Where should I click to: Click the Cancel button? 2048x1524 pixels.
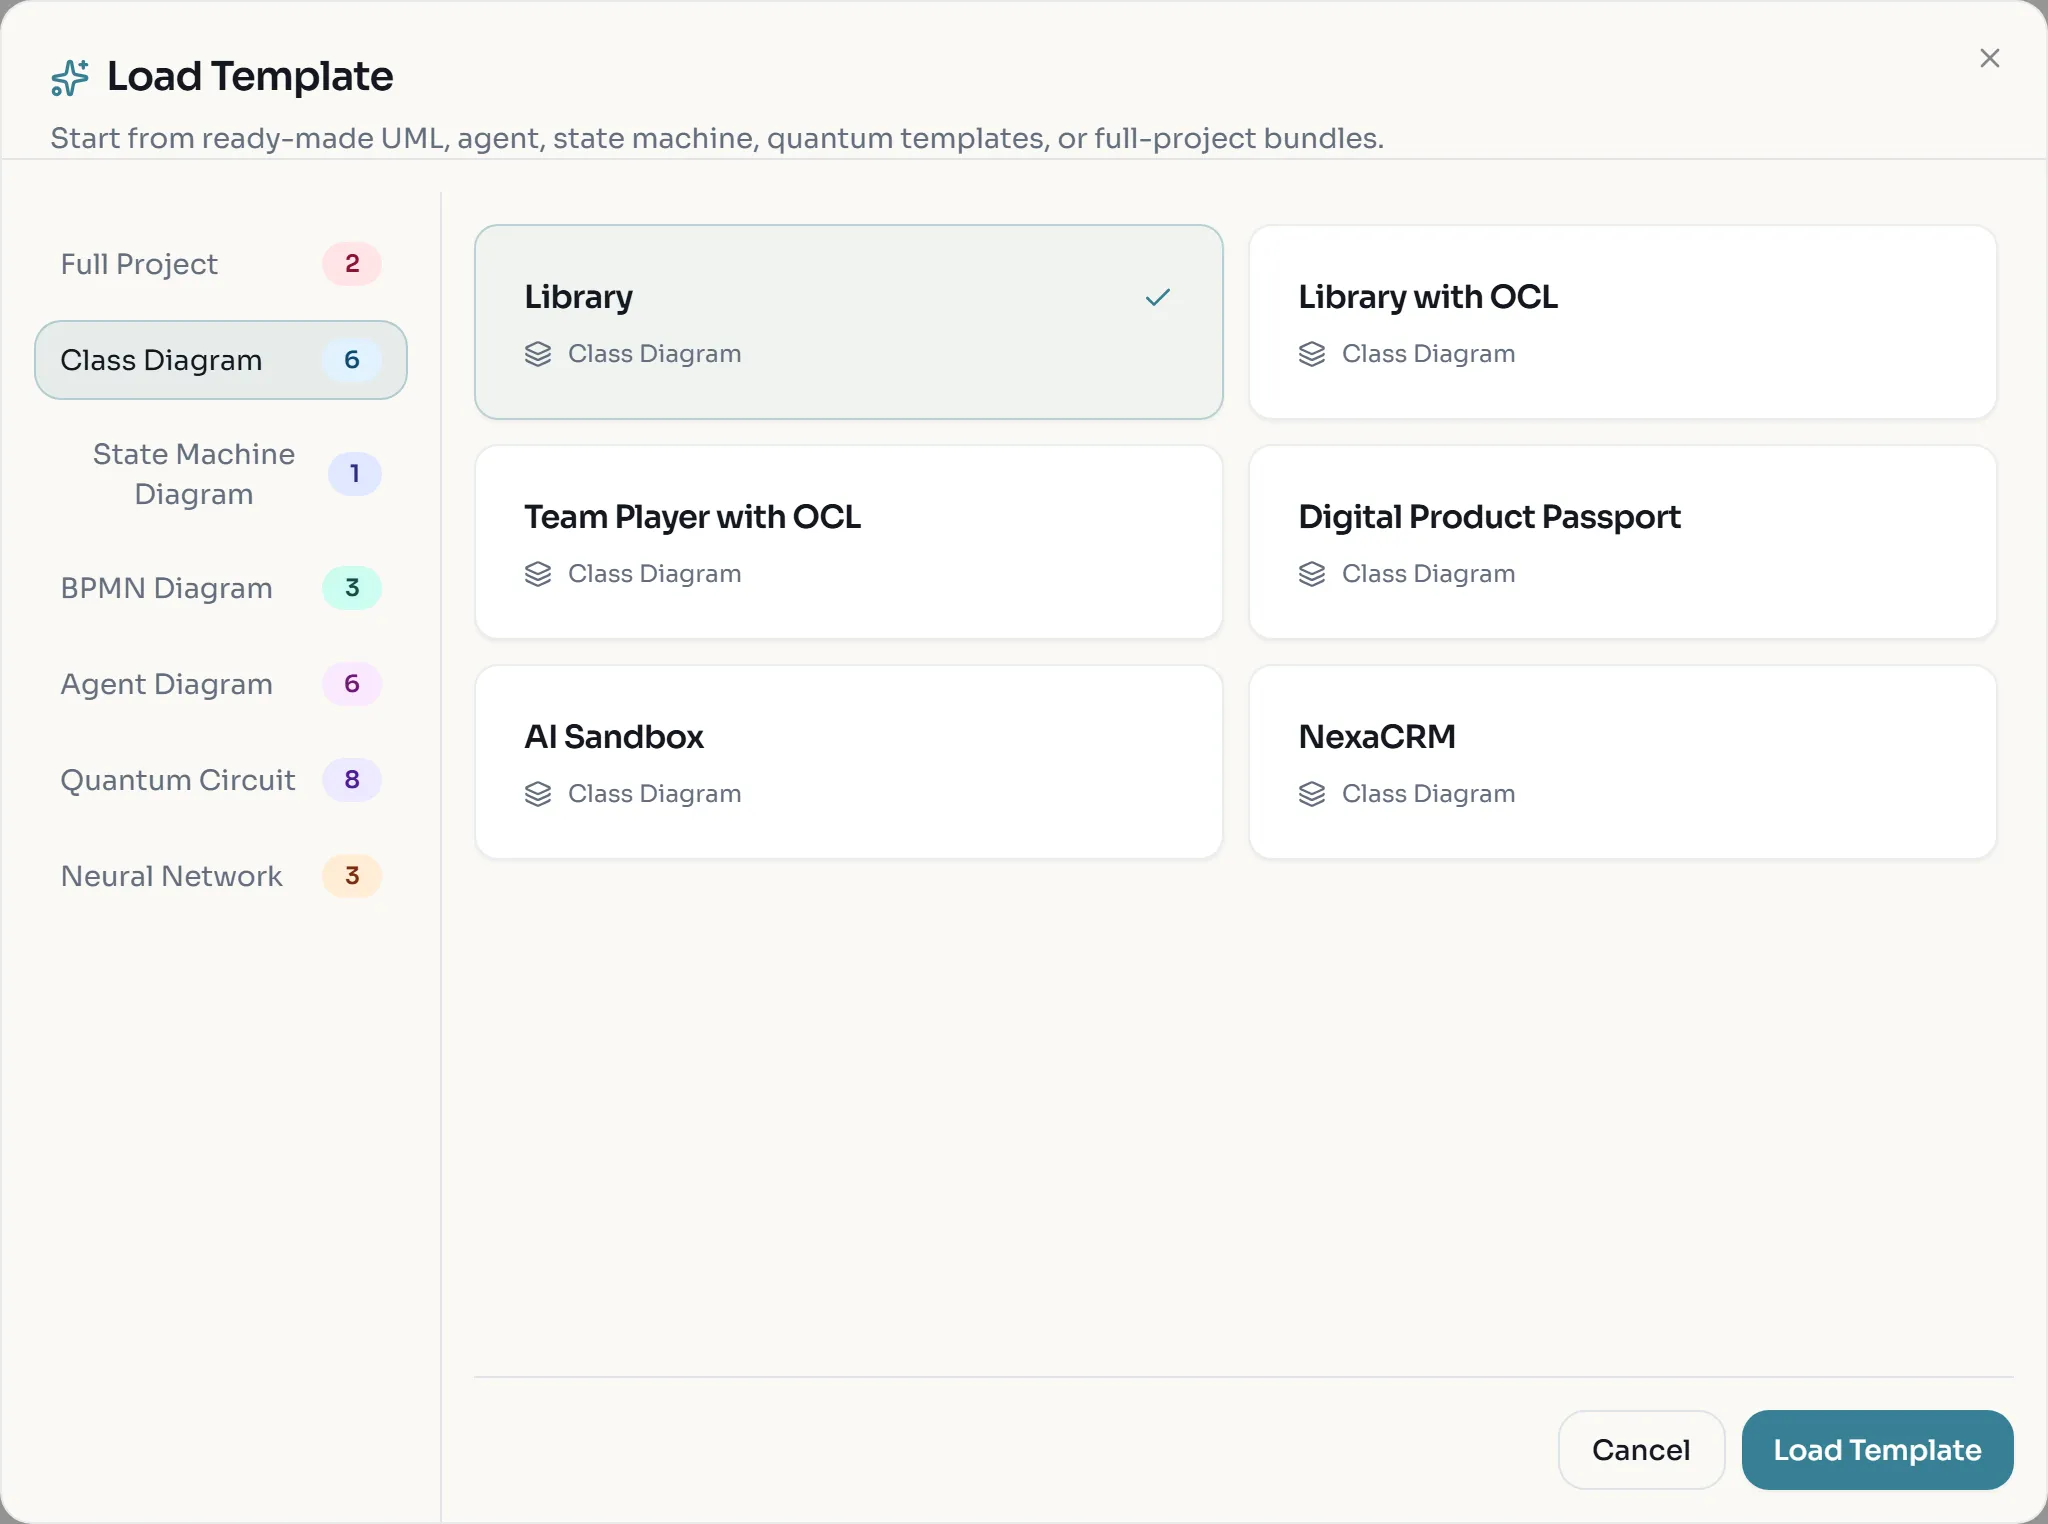coord(1640,1449)
